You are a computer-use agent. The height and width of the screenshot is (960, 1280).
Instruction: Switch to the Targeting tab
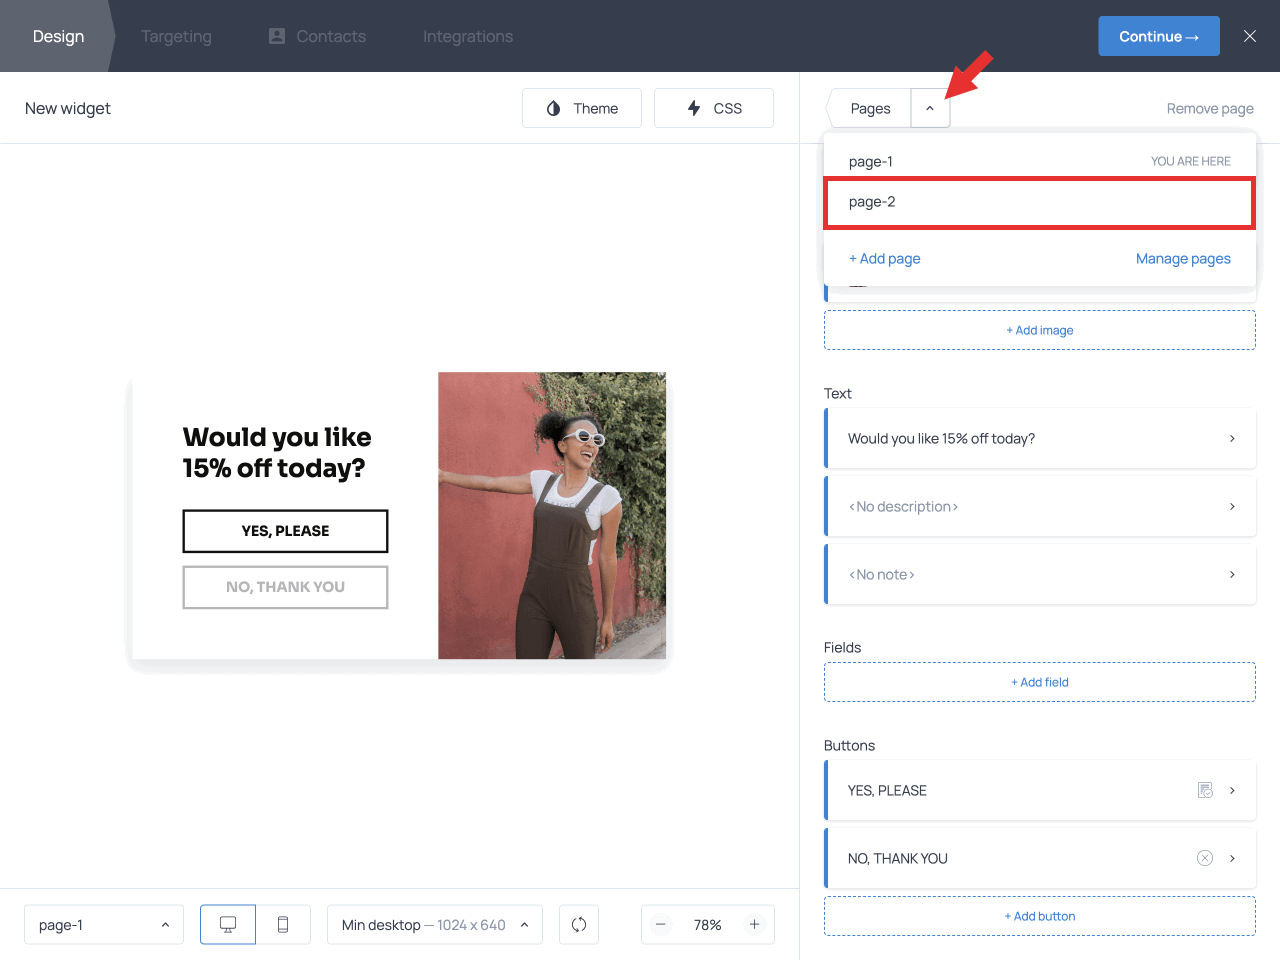click(x=176, y=36)
